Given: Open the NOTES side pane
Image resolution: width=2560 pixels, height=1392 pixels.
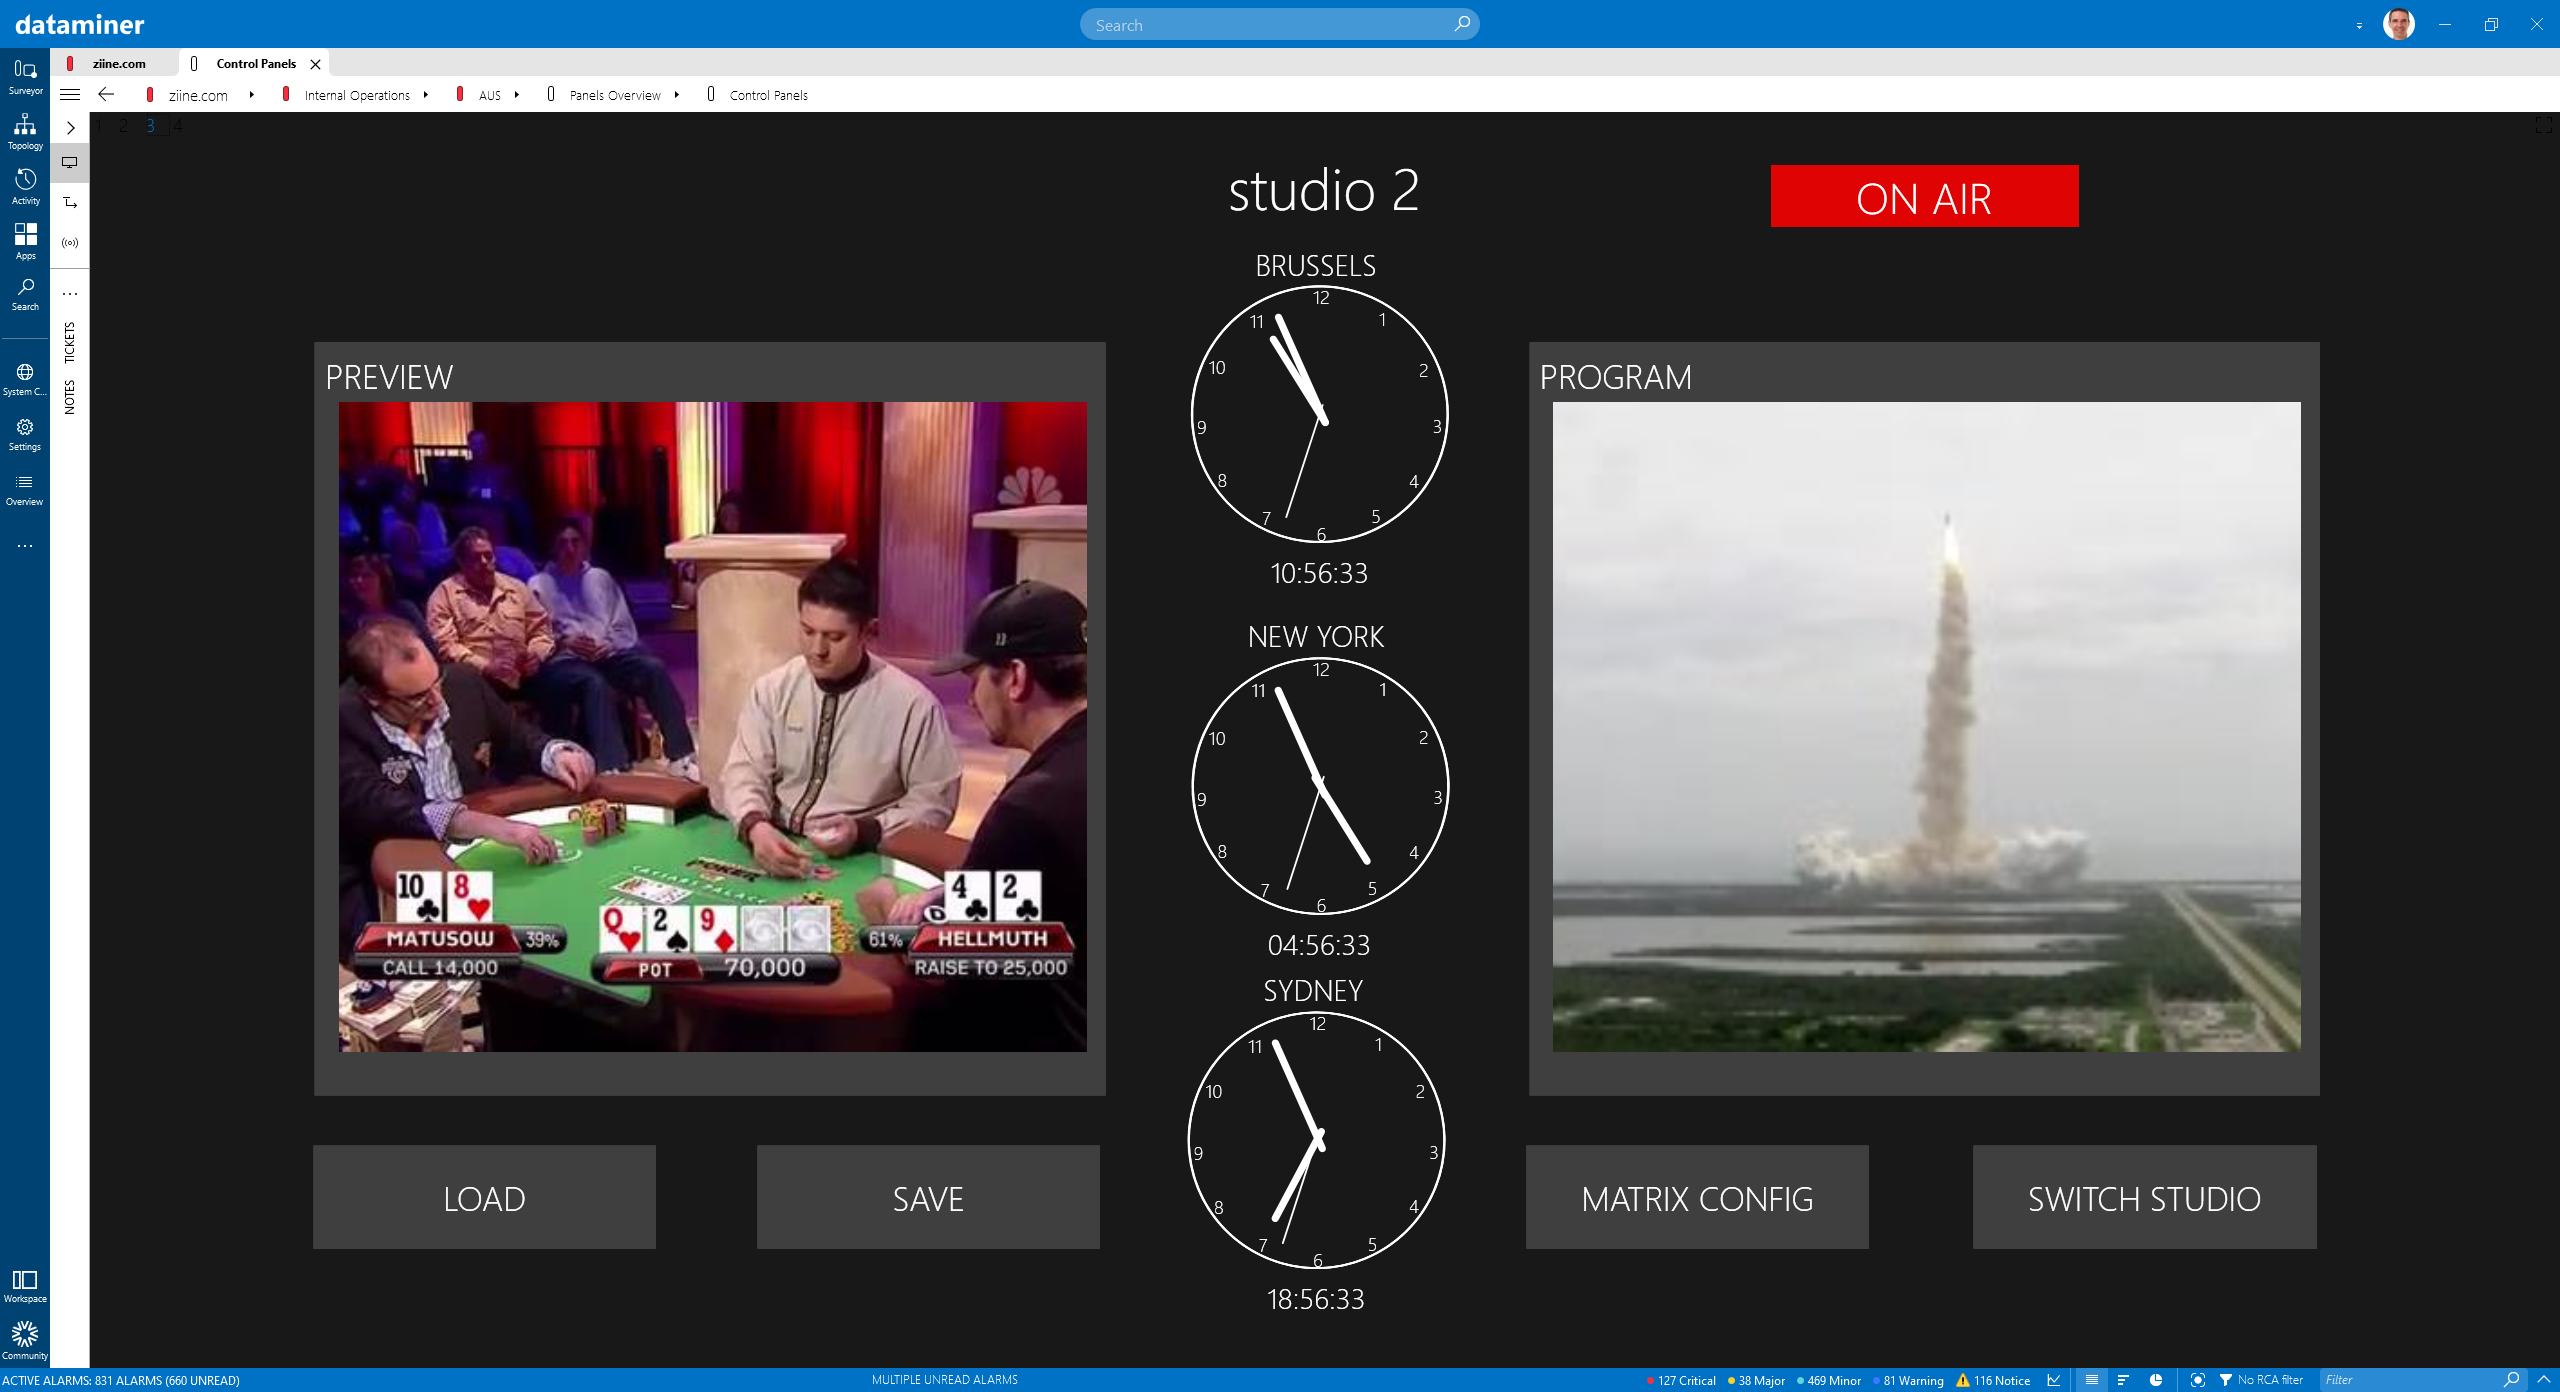Looking at the screenshot, I should [x=70, y=397].
